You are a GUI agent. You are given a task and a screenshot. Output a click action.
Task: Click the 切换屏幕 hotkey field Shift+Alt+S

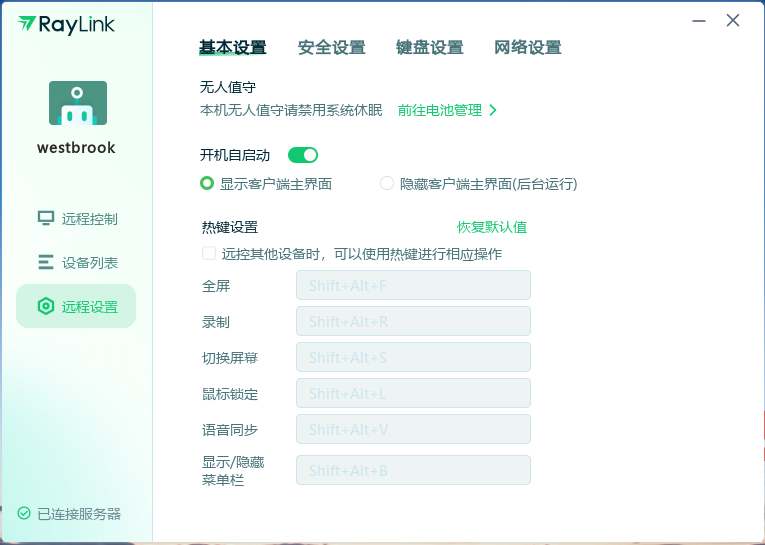[x=413, y=357]
